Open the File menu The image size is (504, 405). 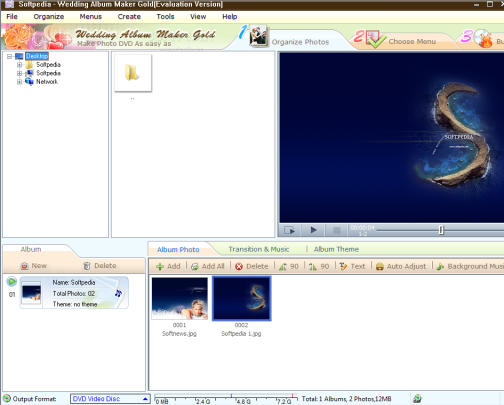point(12,17)
